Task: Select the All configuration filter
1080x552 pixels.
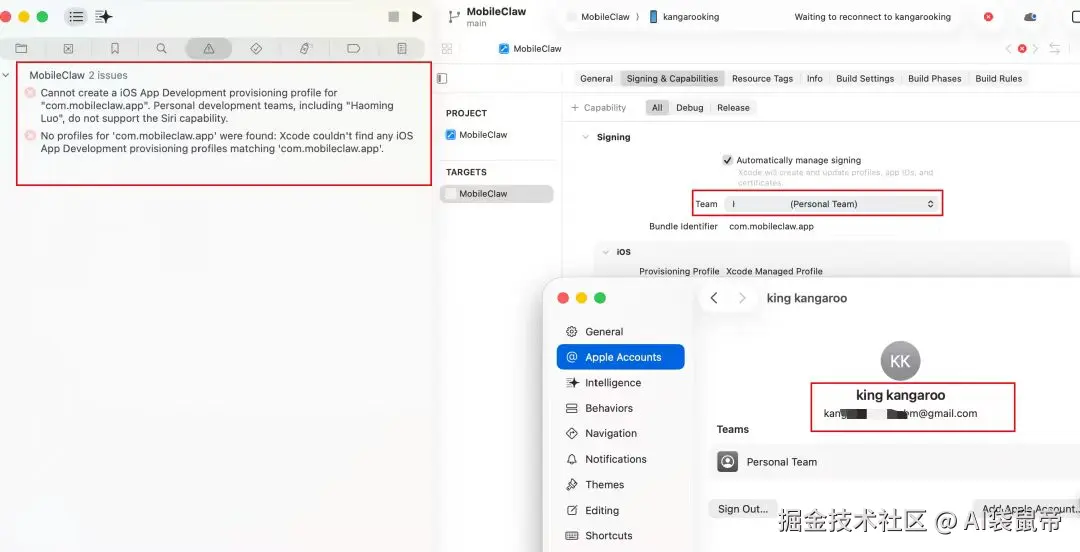Action: pyautogui.click(x=657, y=108)
